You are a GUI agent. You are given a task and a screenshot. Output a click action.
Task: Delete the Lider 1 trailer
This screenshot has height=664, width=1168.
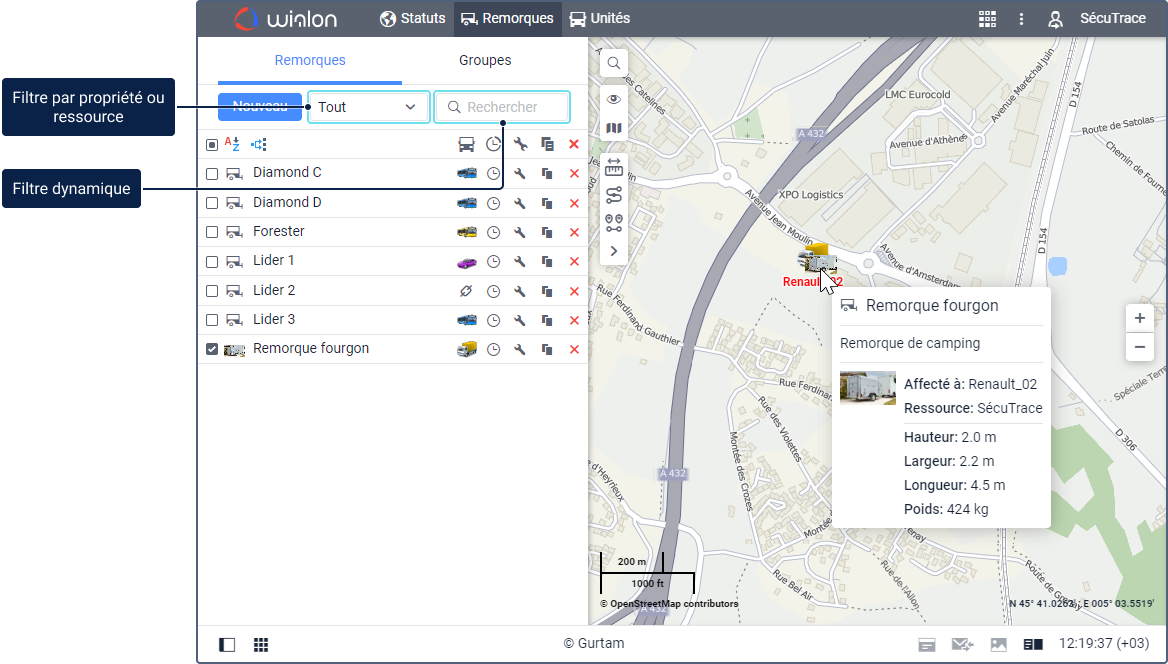(574, 261)
